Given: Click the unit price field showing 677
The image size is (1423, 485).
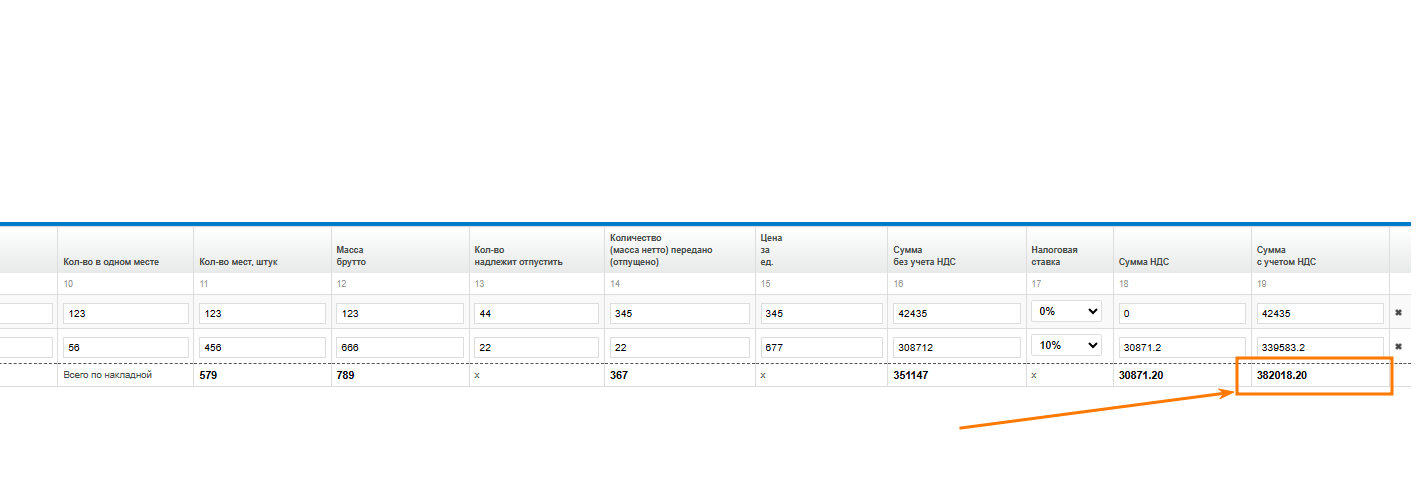Looking at the screenshot, I should coord(821,346).
